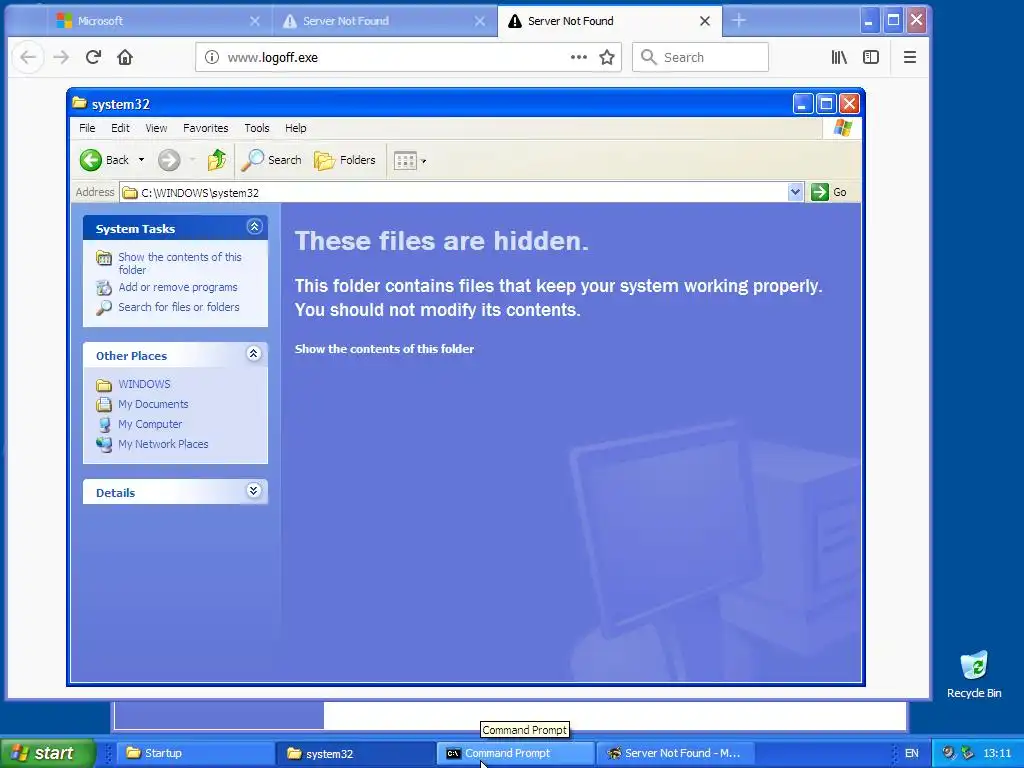Click sidebar Show the contents of this folder
This screenshot has width=1024, height=768.
(x=180, y=263)
